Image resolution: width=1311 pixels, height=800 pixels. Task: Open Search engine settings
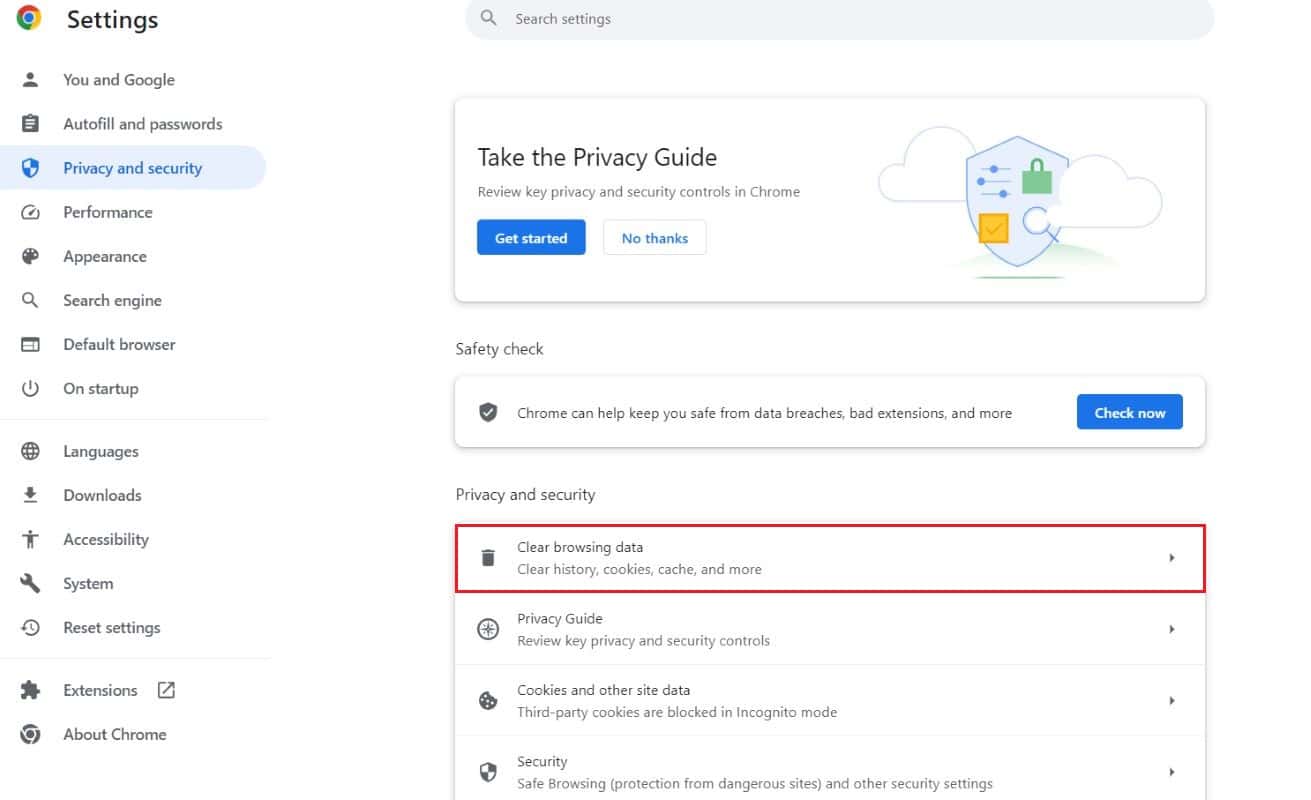tap(112, 300)
